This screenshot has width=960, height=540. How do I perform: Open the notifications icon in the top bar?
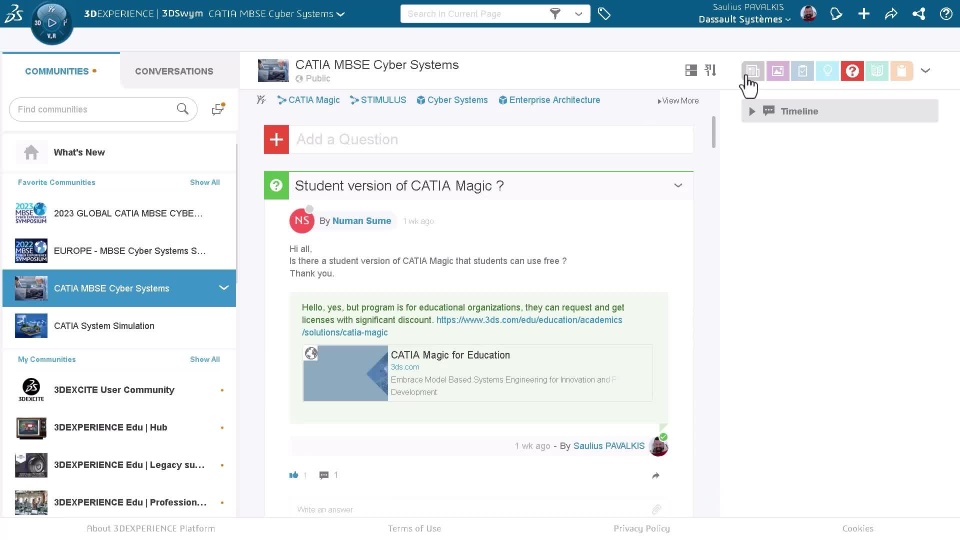(x=836, y=13)
